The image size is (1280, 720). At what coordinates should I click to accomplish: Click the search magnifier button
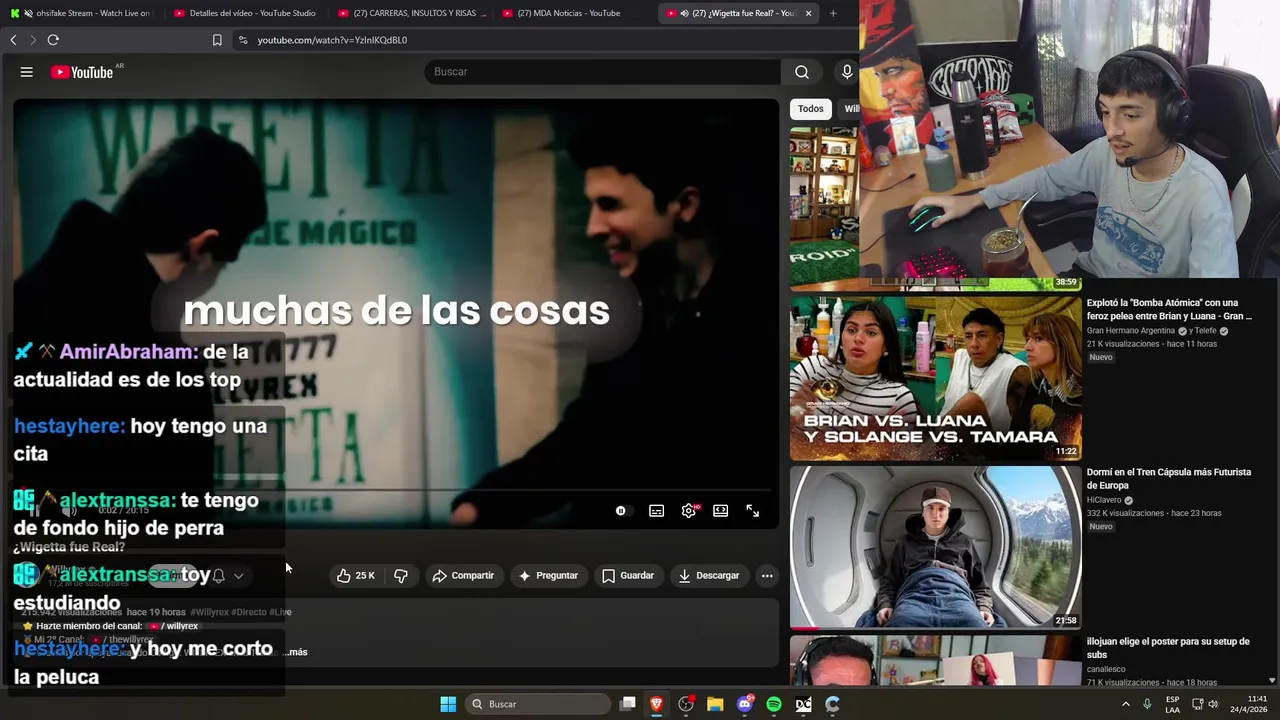click(x=802, y=72)
